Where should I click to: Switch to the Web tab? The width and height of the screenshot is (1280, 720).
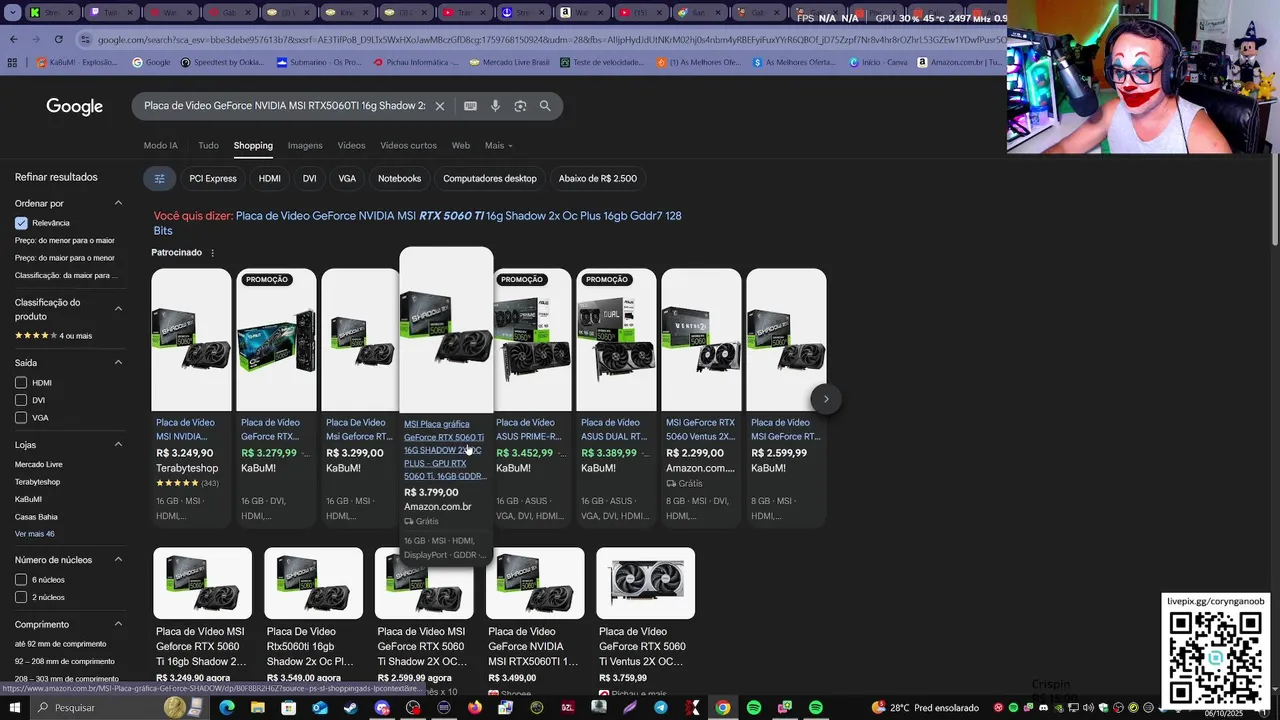click(x=461, y=145)
